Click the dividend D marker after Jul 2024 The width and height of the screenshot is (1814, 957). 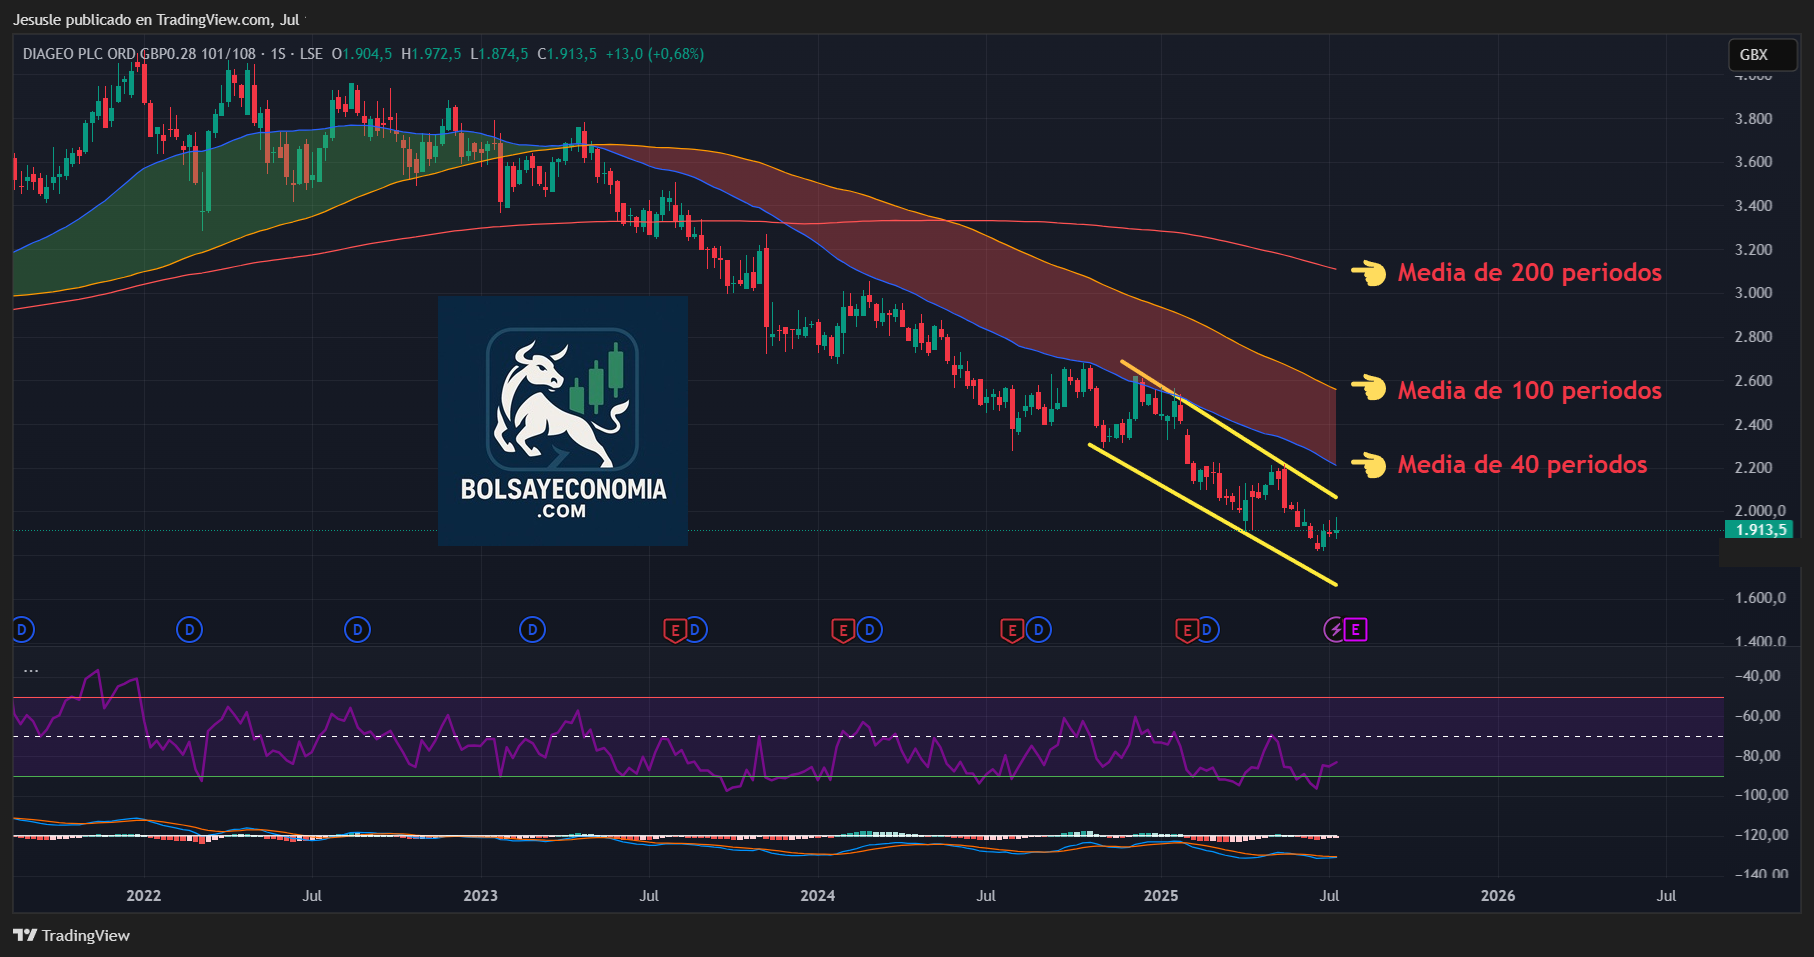tap(1039, 630)
